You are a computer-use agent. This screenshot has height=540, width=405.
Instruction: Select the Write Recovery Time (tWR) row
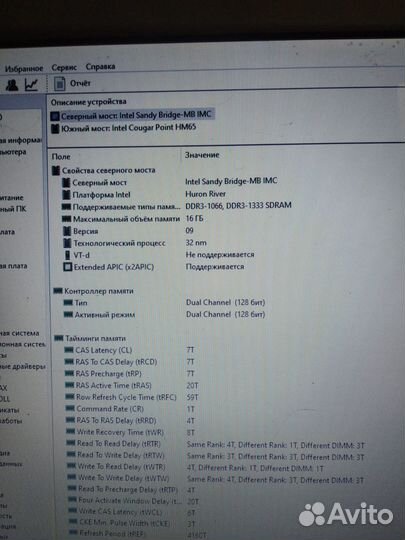[120, 432]
